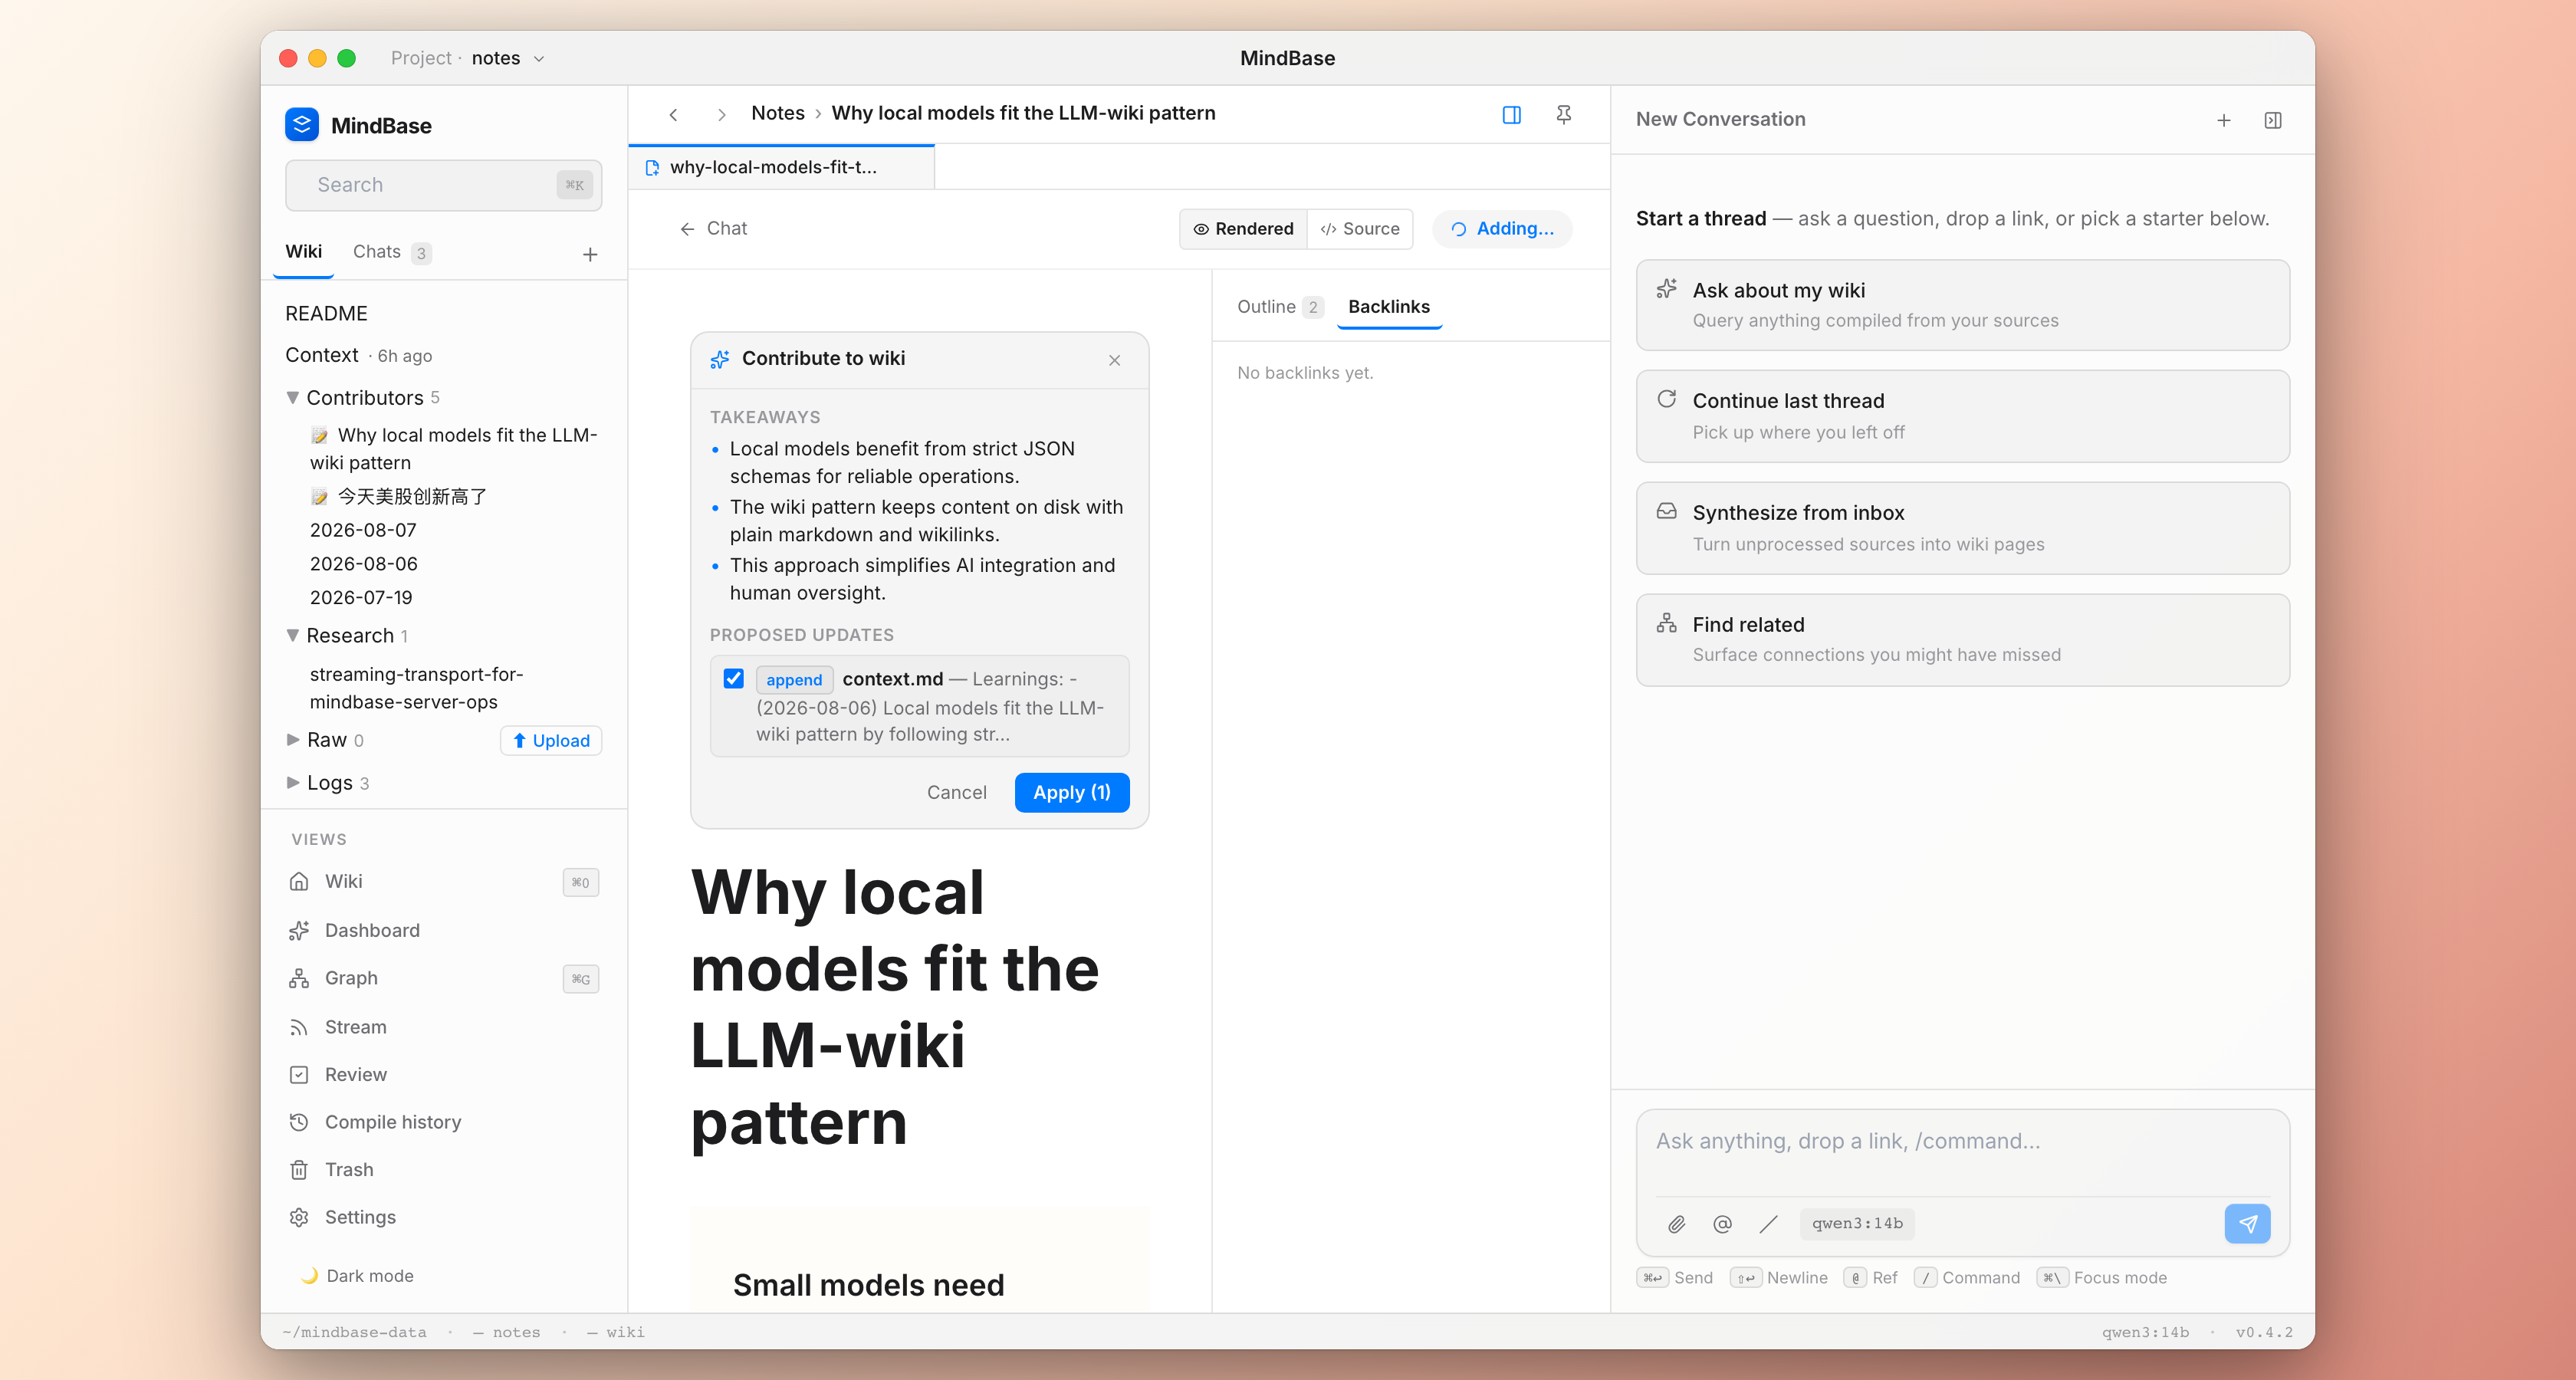Open streaming-transport-for-mindbase-server-ops note
The image size is (2576, 1380).
click(416, 689)
